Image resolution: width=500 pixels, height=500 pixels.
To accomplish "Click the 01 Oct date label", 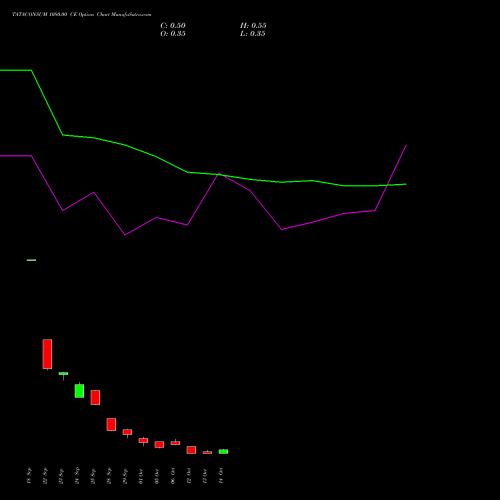I will [141, 476].
